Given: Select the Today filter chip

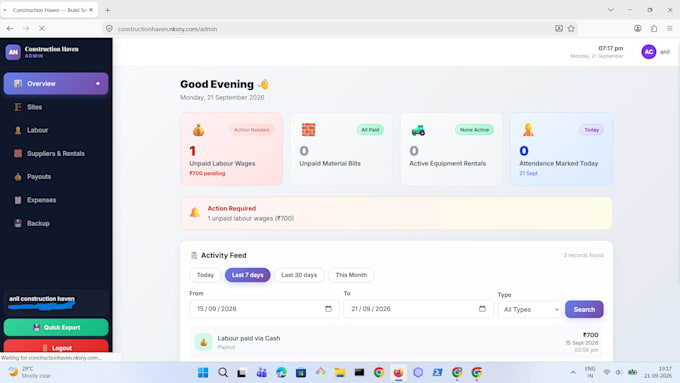Looking at the screenshot, I should (x=205, y=275).
